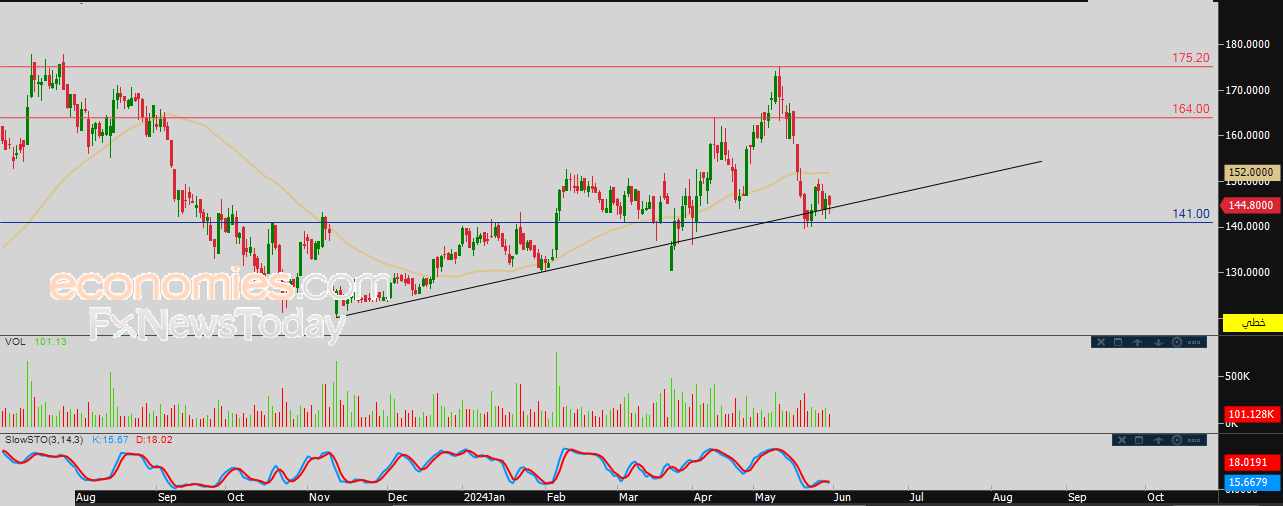The width and height of the screenshot is (1283, 506).
Task: Open SlowSTO indicator settings gear
Action: [x=1177, y=440]
